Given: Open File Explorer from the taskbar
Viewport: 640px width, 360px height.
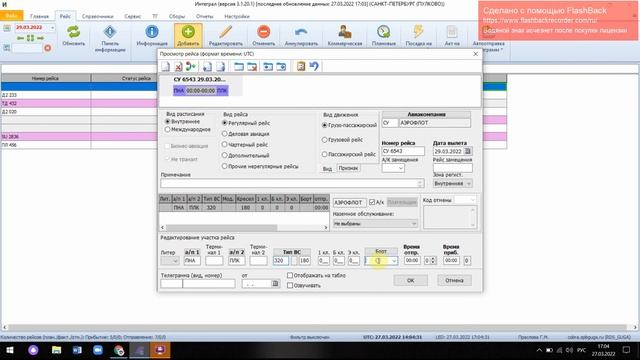Looking at the screenshot, I should [56, 350].
